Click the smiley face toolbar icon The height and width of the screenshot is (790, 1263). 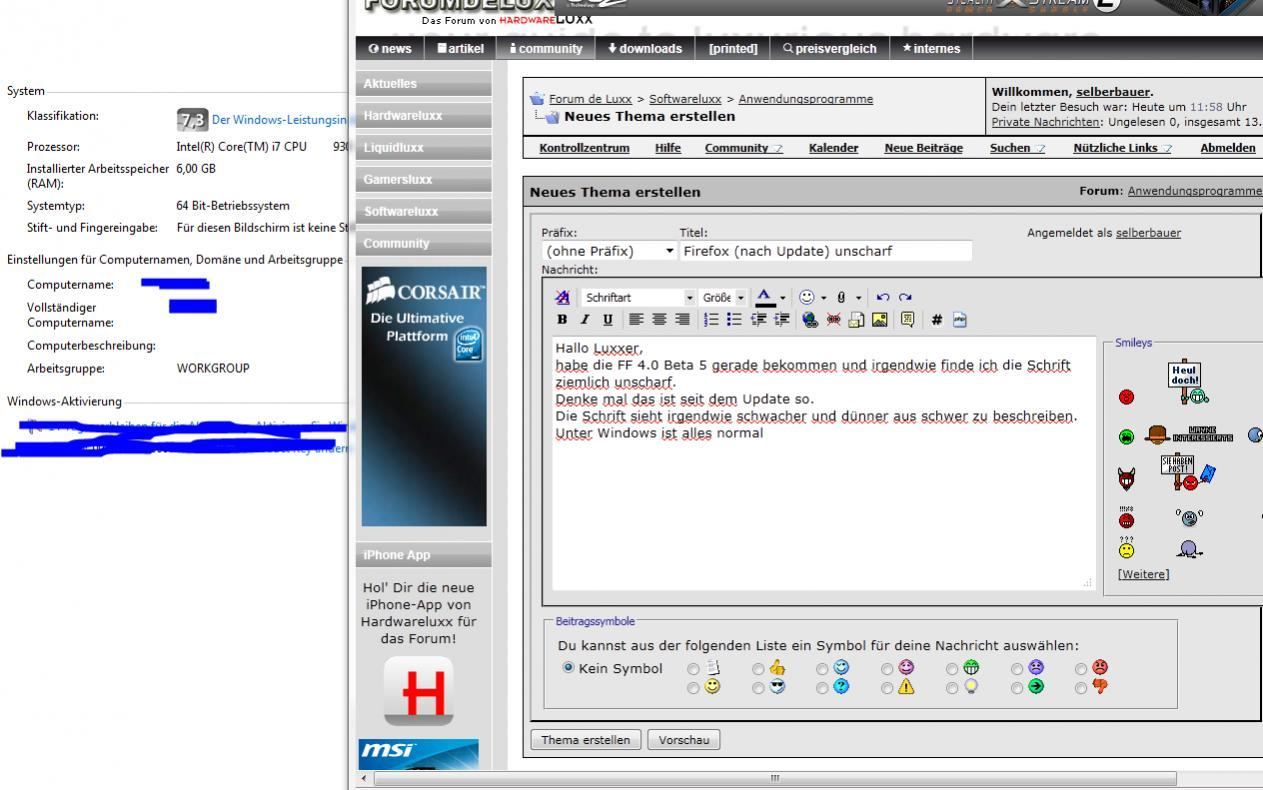click(x=806, y=298)
